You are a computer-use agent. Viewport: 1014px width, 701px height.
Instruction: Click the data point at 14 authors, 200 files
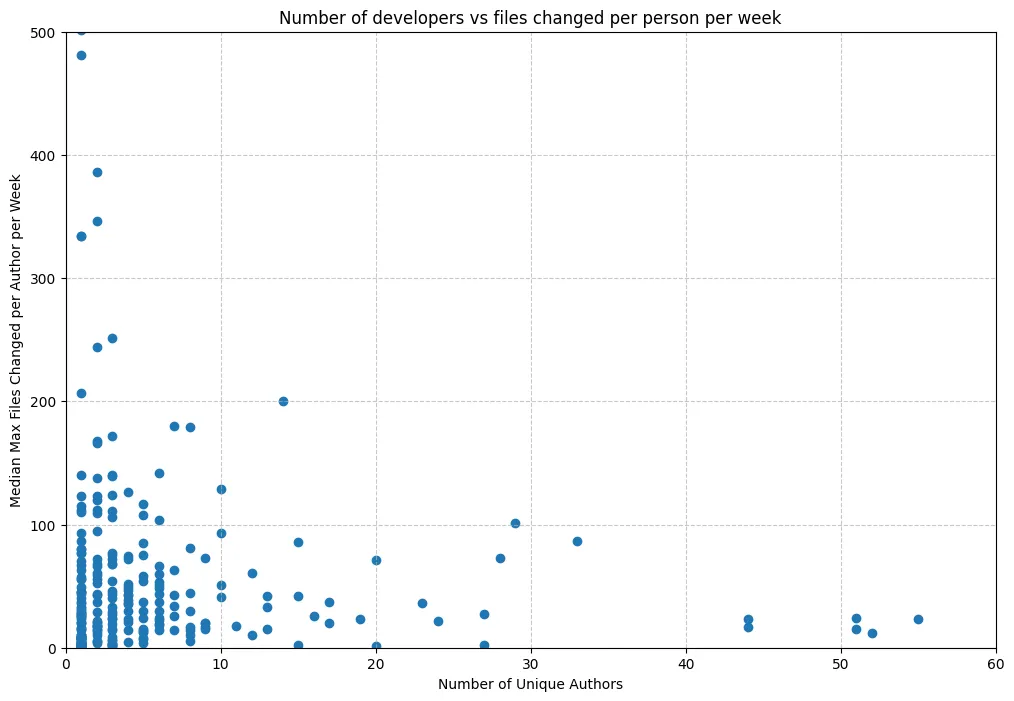[x=283, y=401]
